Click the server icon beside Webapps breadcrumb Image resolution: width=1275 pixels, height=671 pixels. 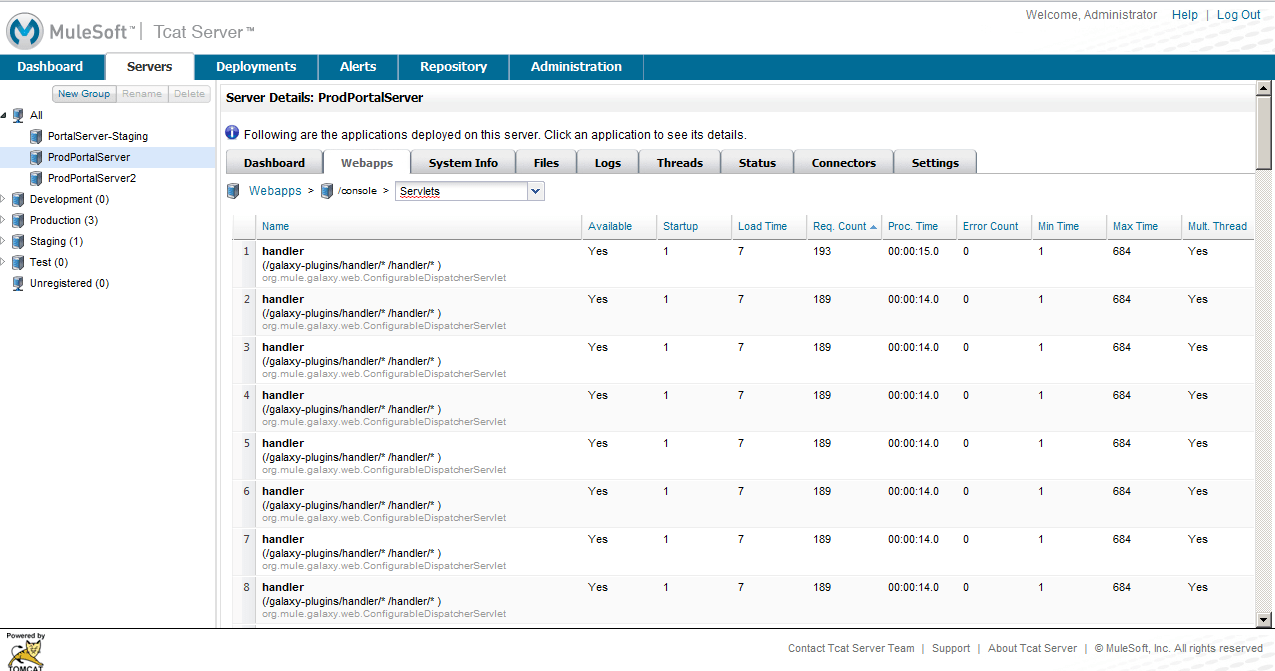click(x=233, y=191)
